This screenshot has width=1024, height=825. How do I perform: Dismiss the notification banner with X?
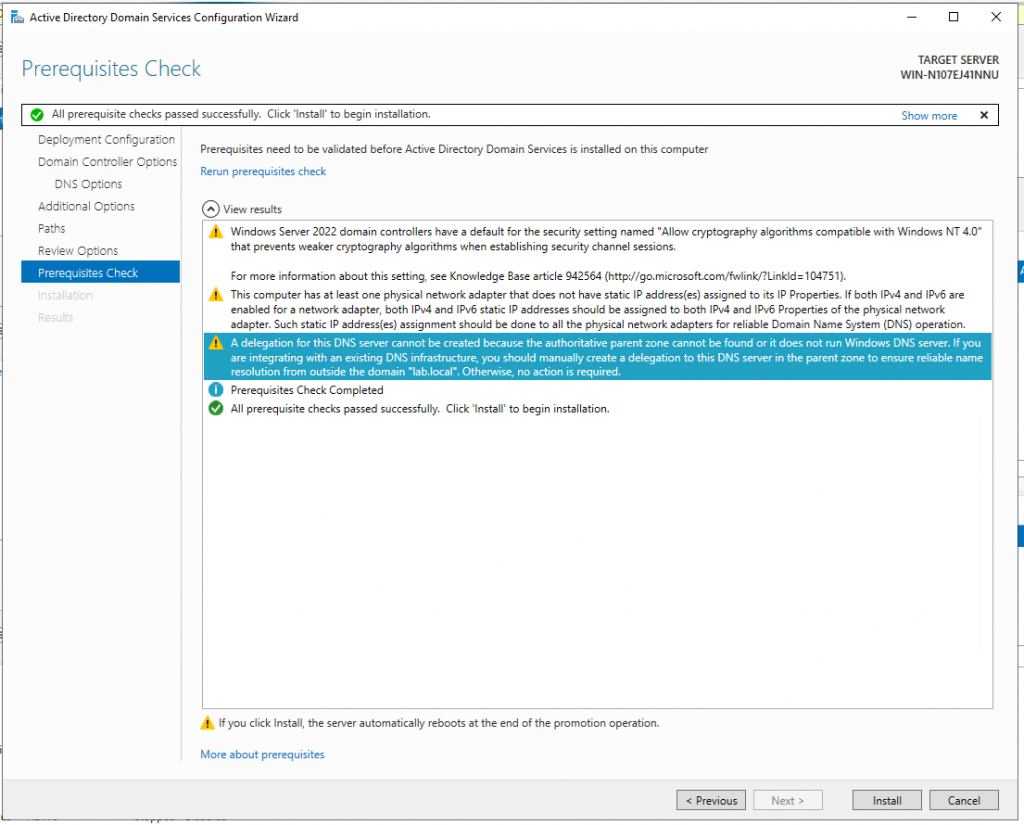click(x=984, y=115)
